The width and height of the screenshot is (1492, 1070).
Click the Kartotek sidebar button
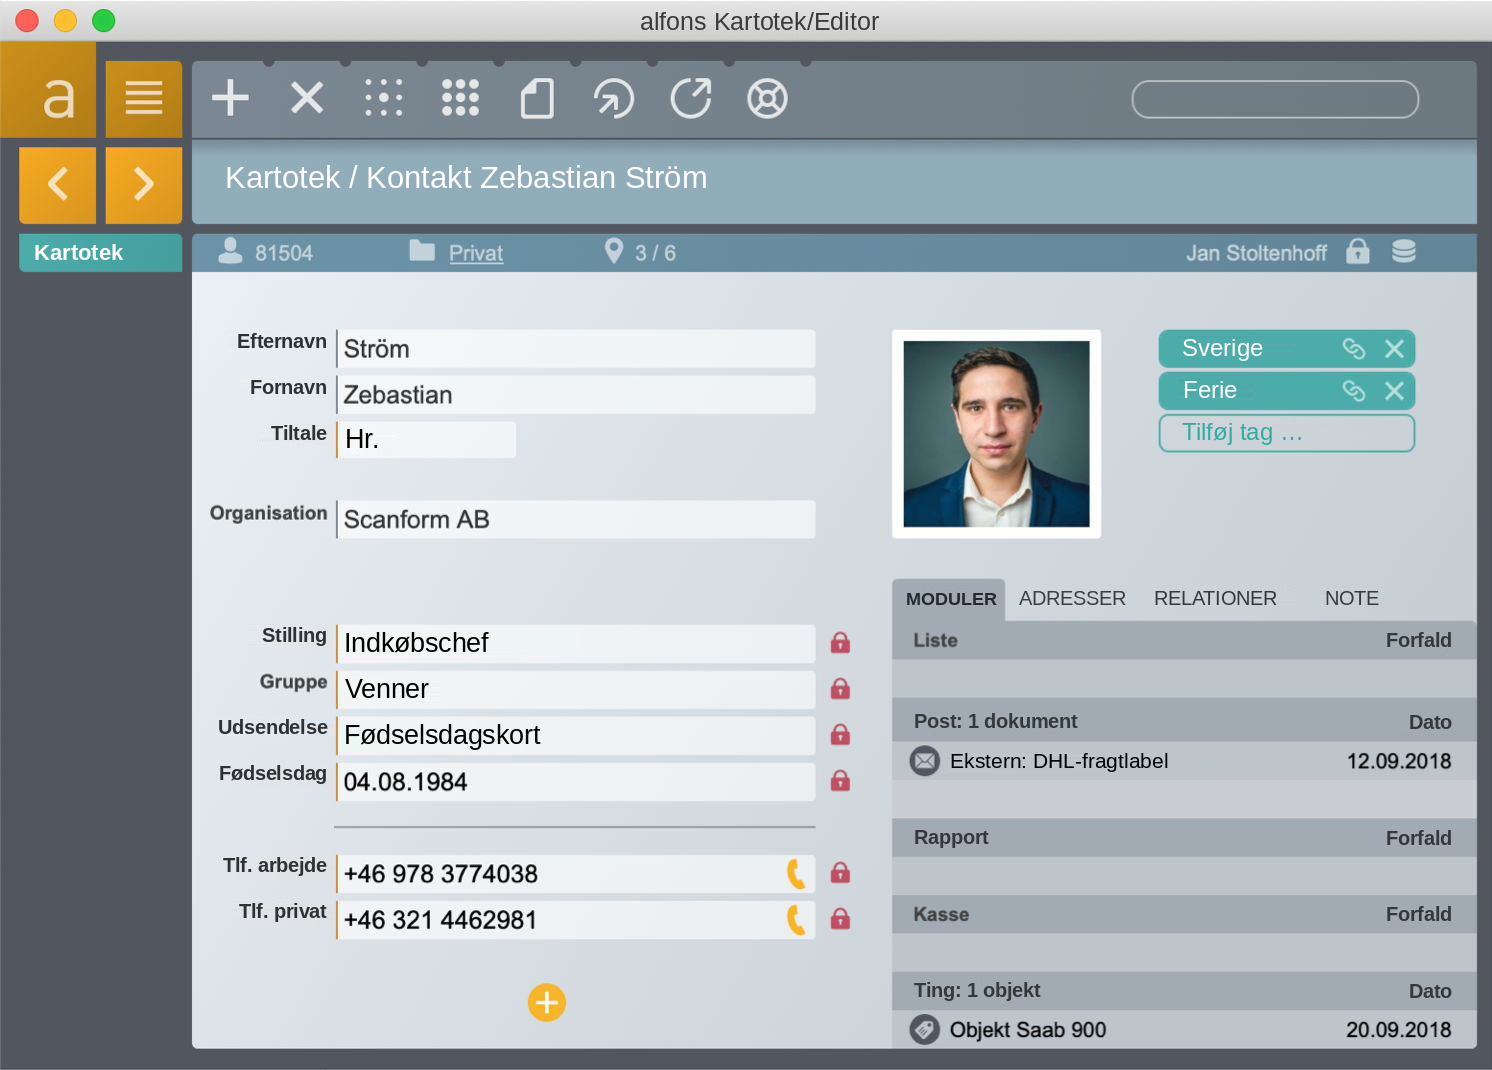(x=101, y=252)
